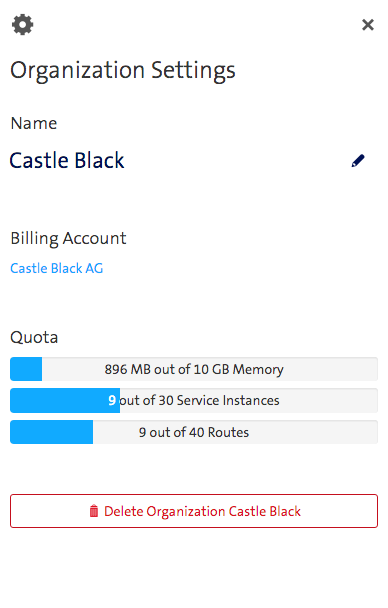Close the Organization Settings panel
Viewport: 388px width, 608px height.
click(367, 25)
